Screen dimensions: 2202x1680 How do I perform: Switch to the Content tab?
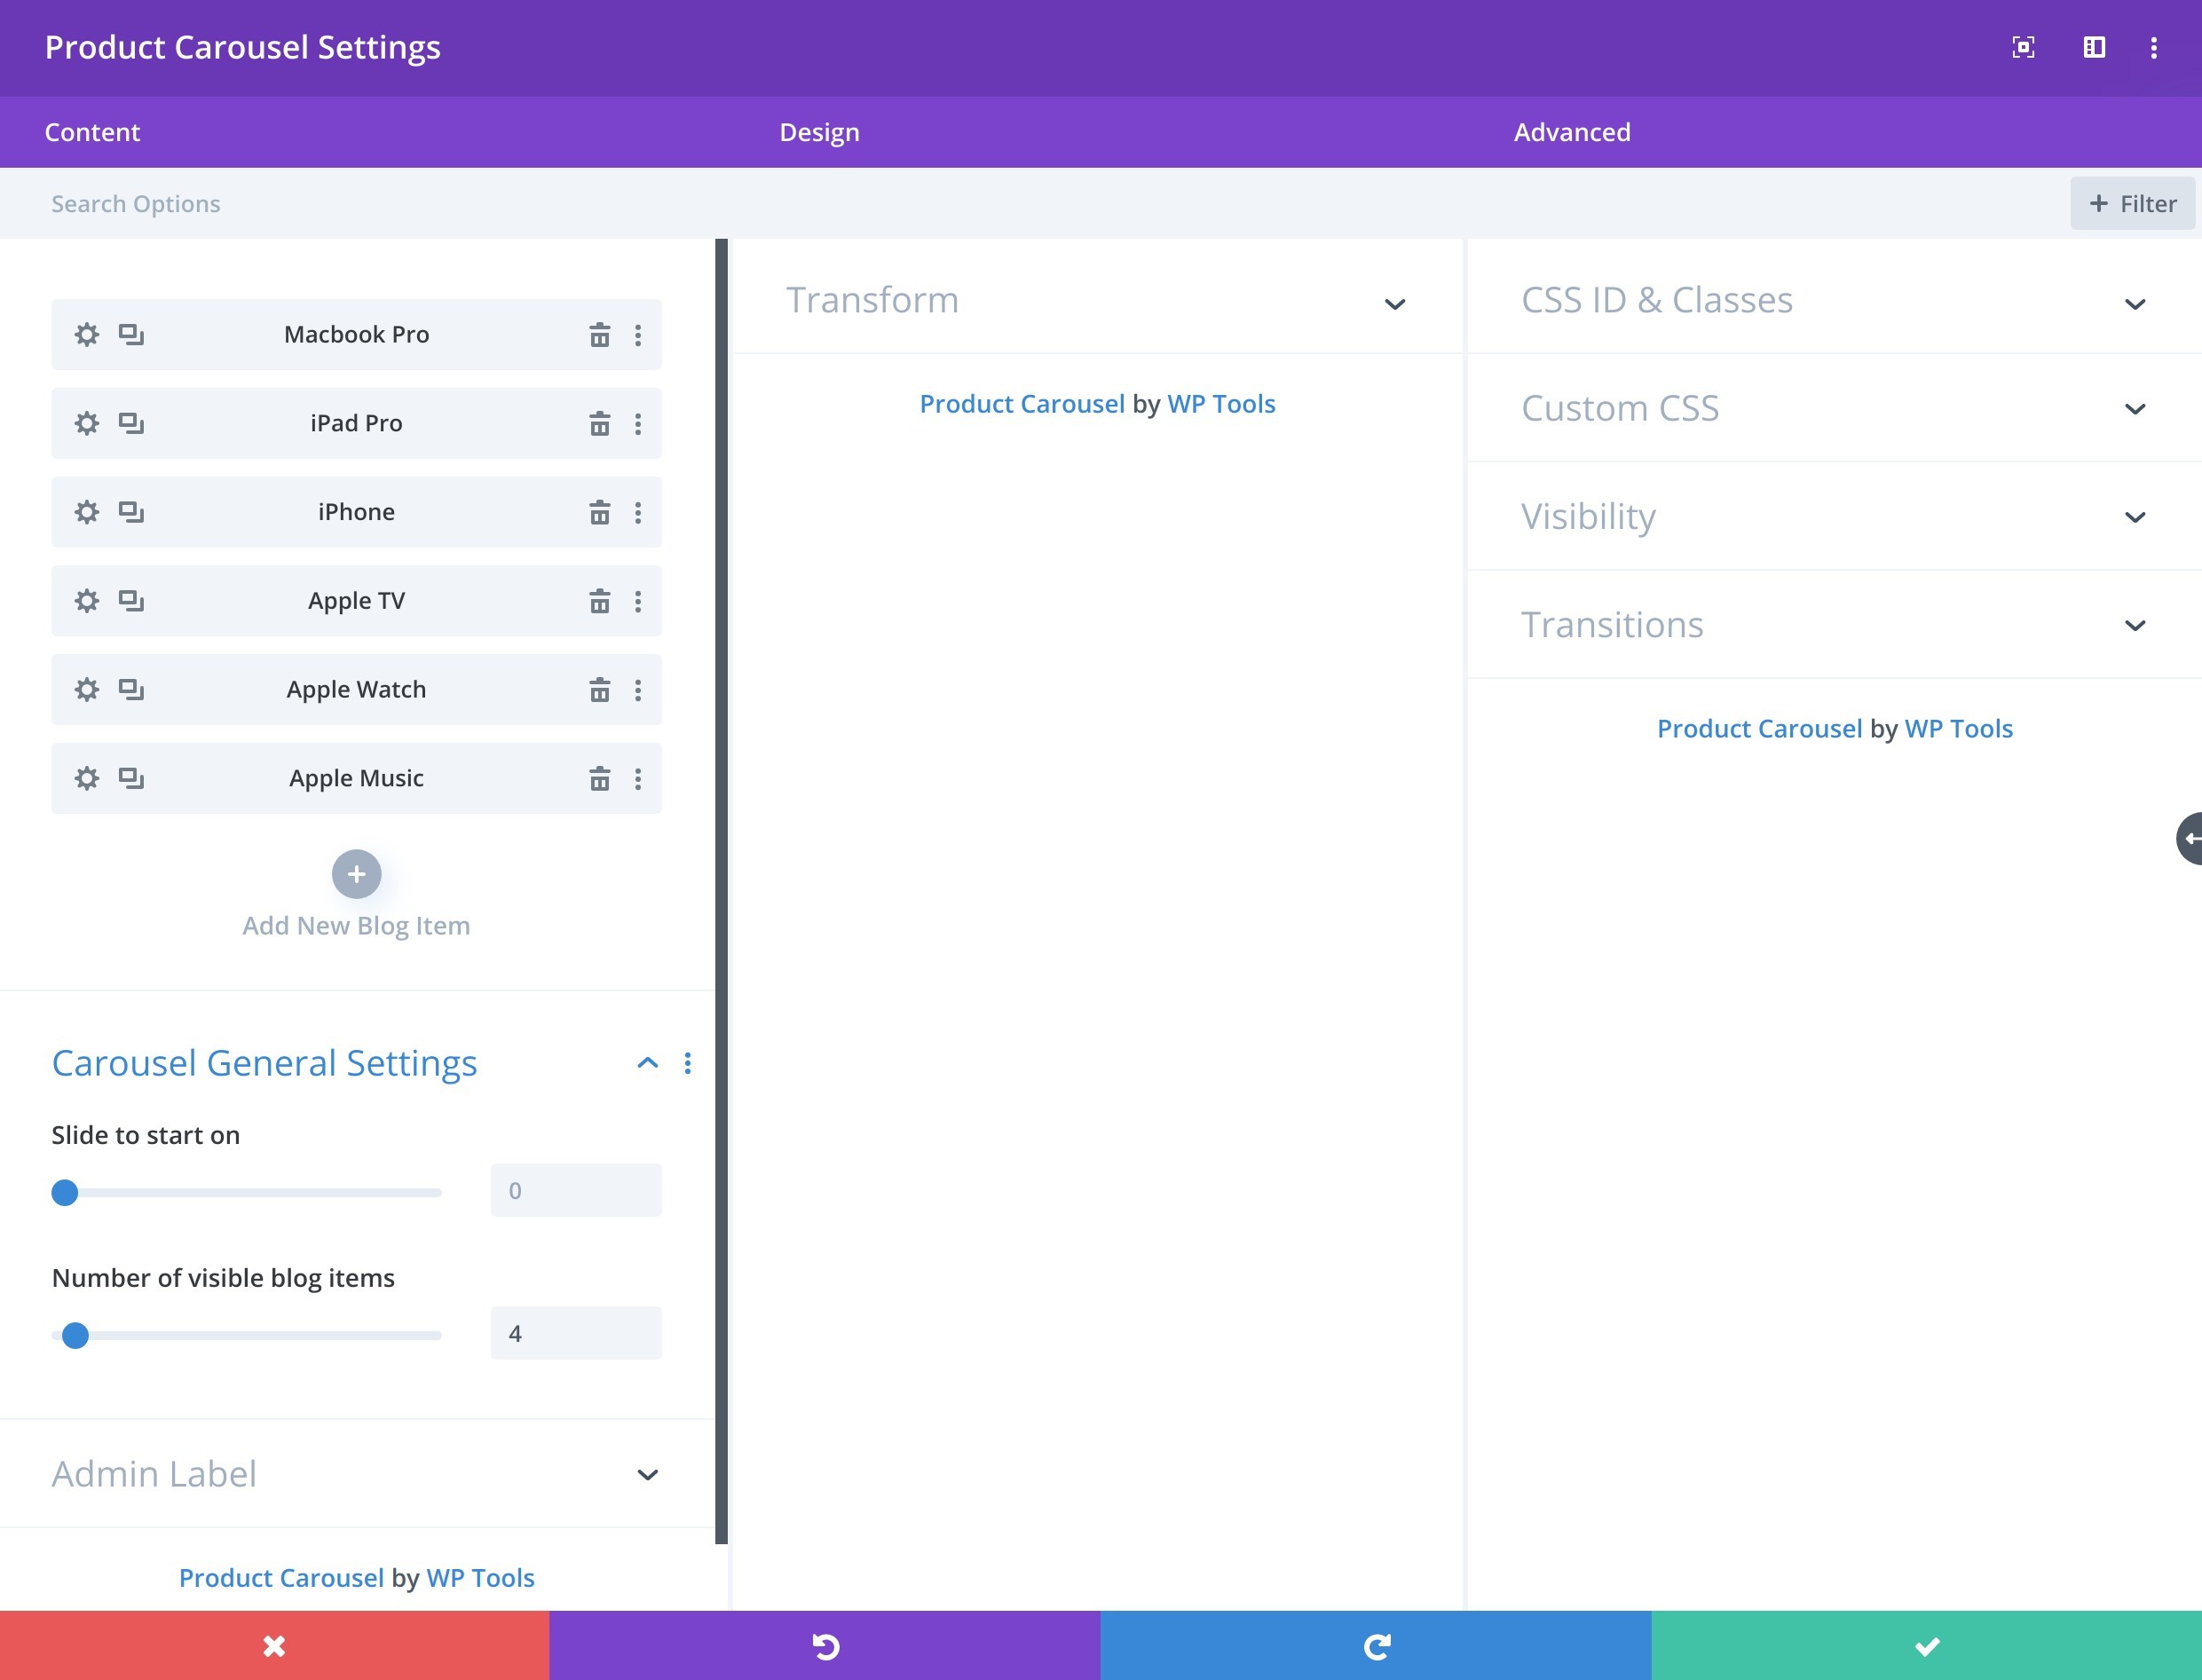click(92, 132)
